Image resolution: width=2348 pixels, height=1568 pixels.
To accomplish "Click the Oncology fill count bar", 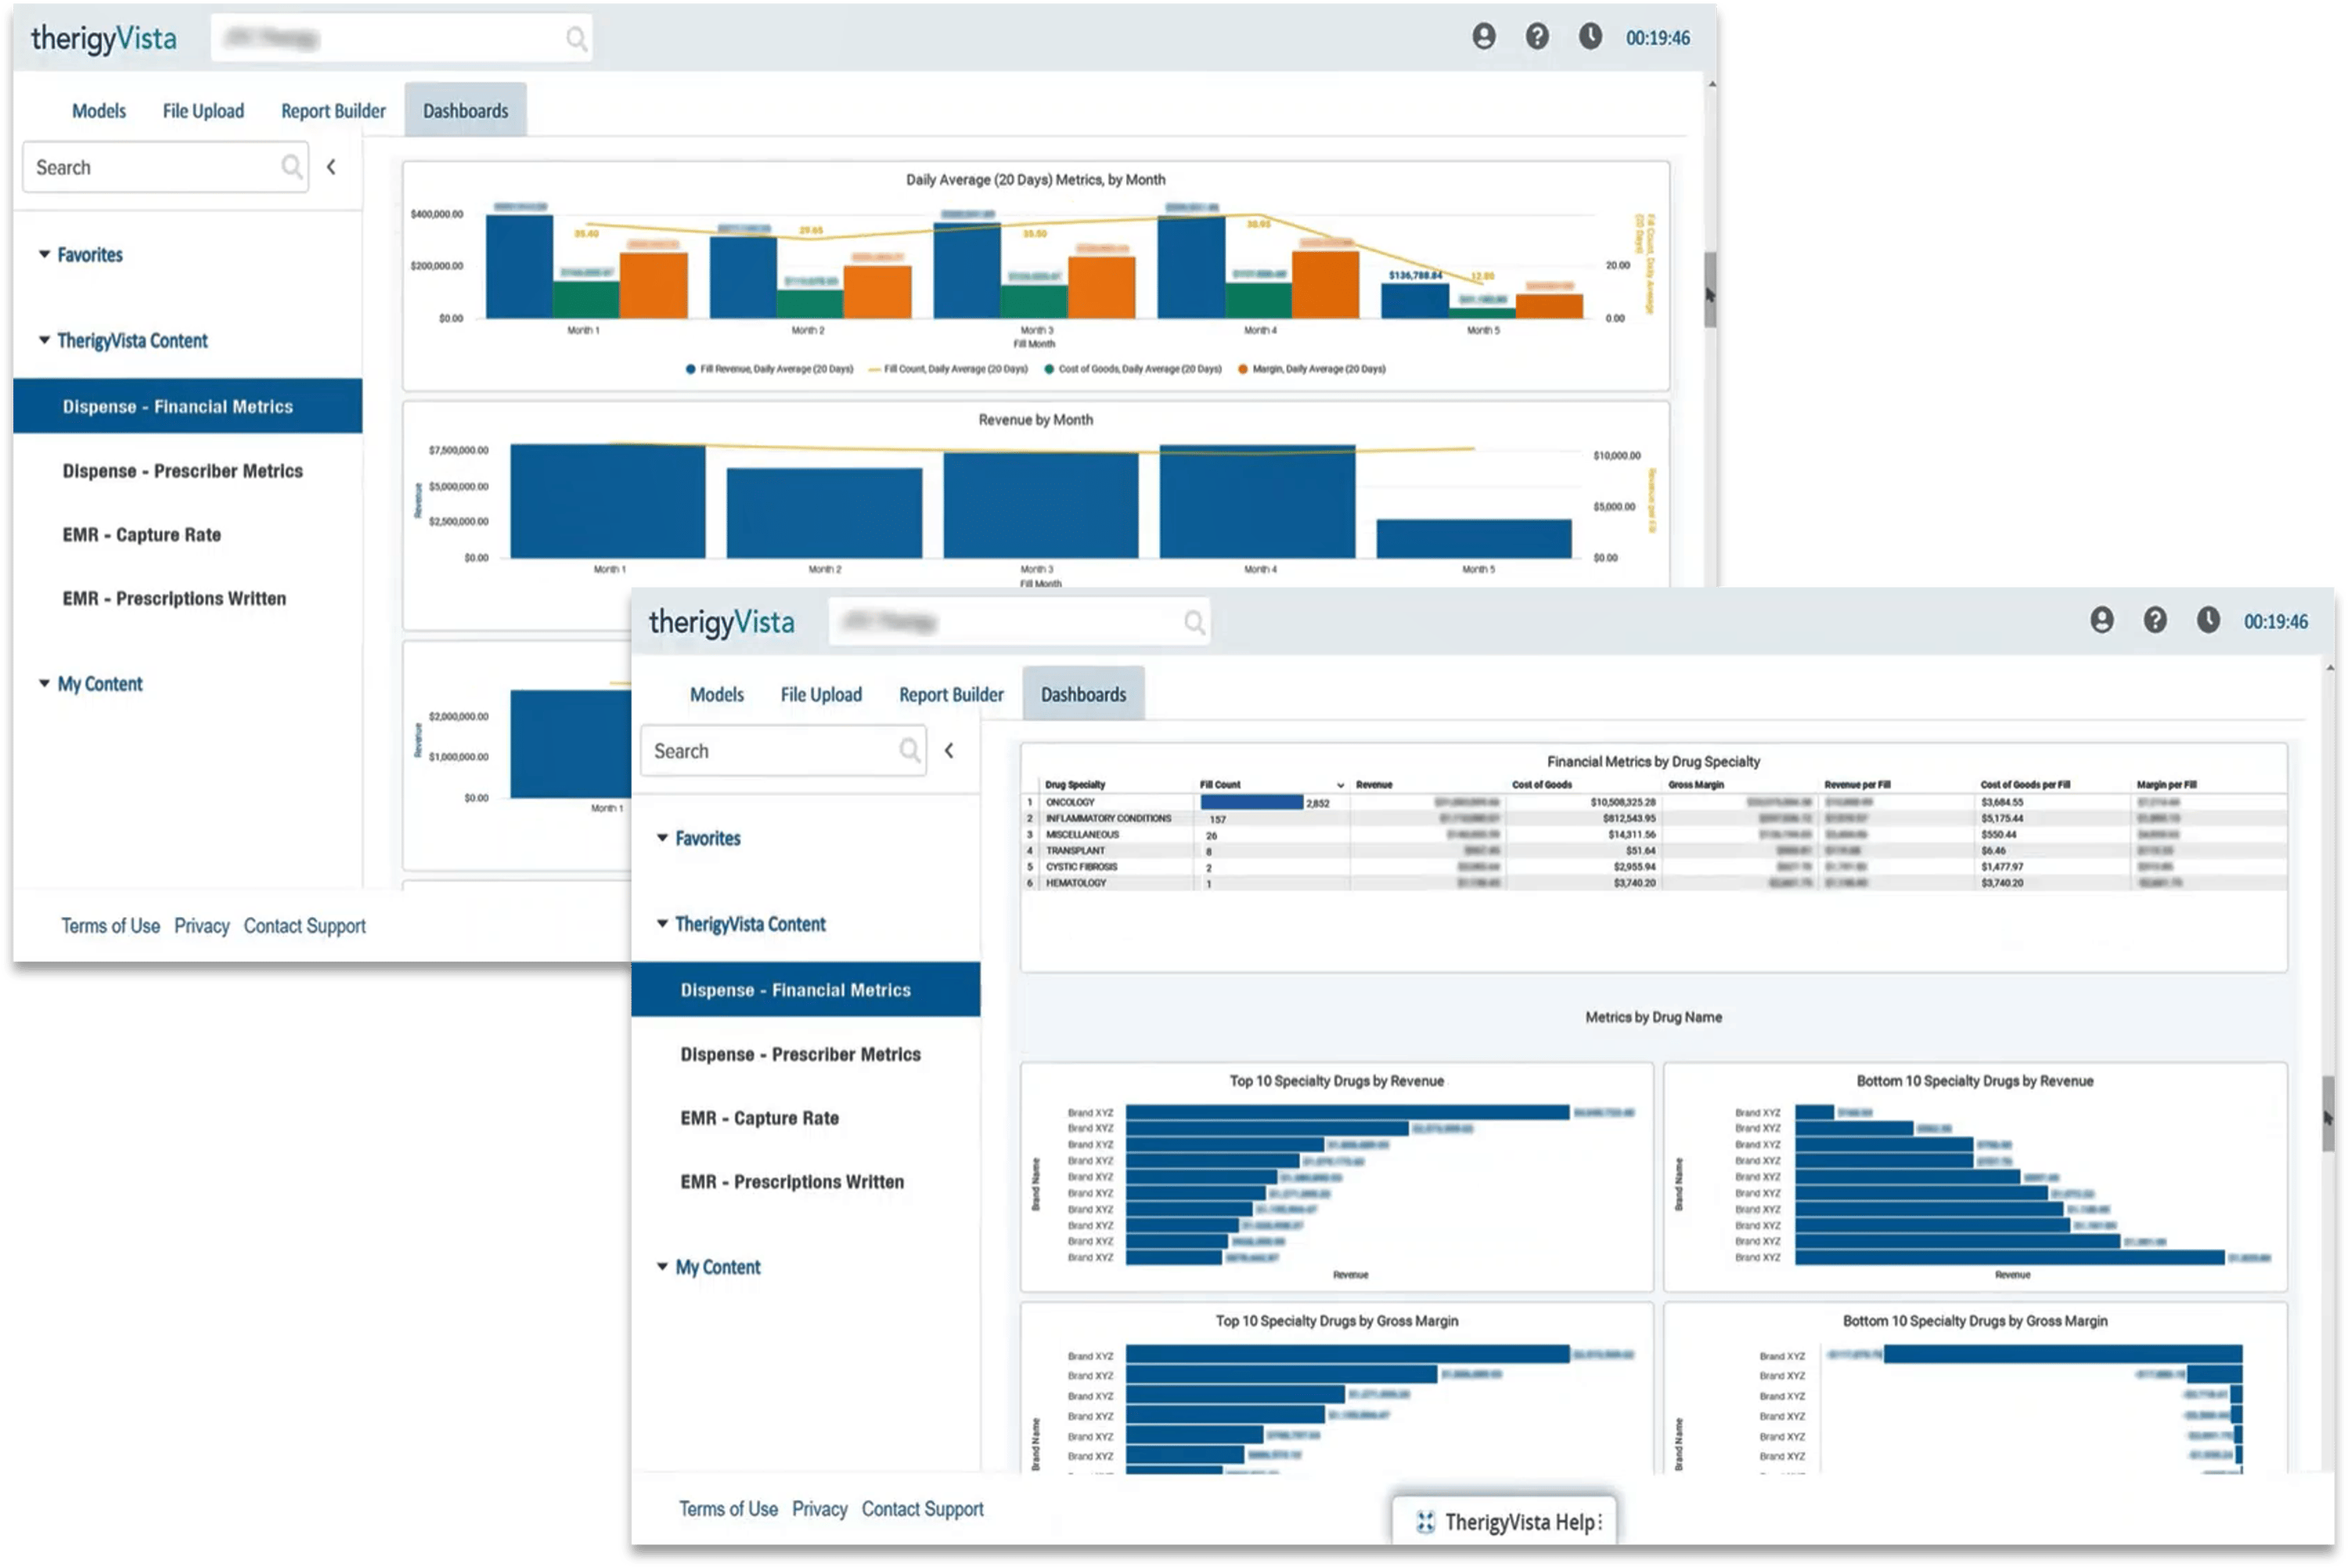I will point(1251,802).
